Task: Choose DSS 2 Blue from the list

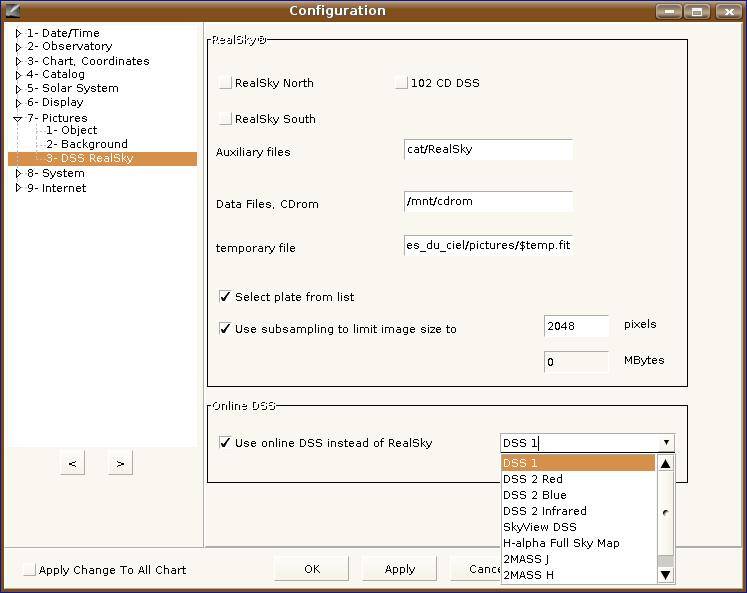Action: tap(578, 495)
